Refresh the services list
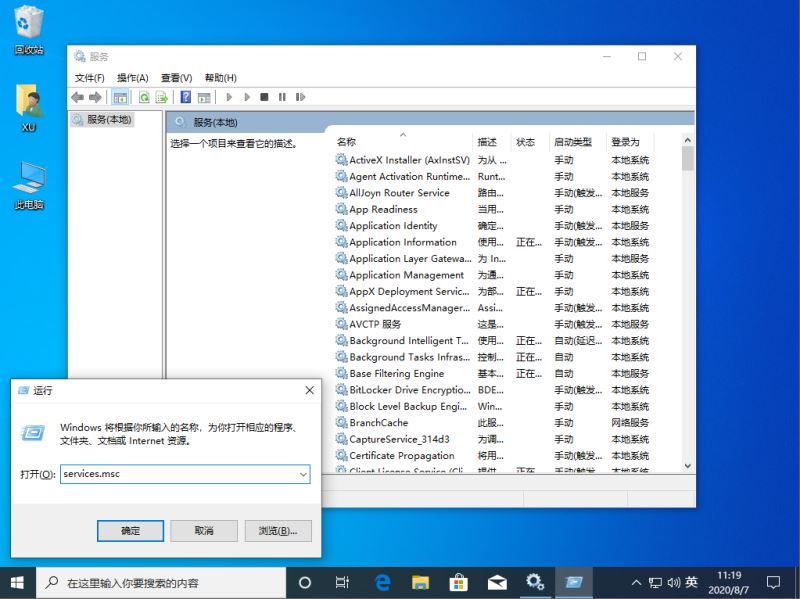This screenshot has height=599, width=800. pyautogui.click(x=142, y=97)
